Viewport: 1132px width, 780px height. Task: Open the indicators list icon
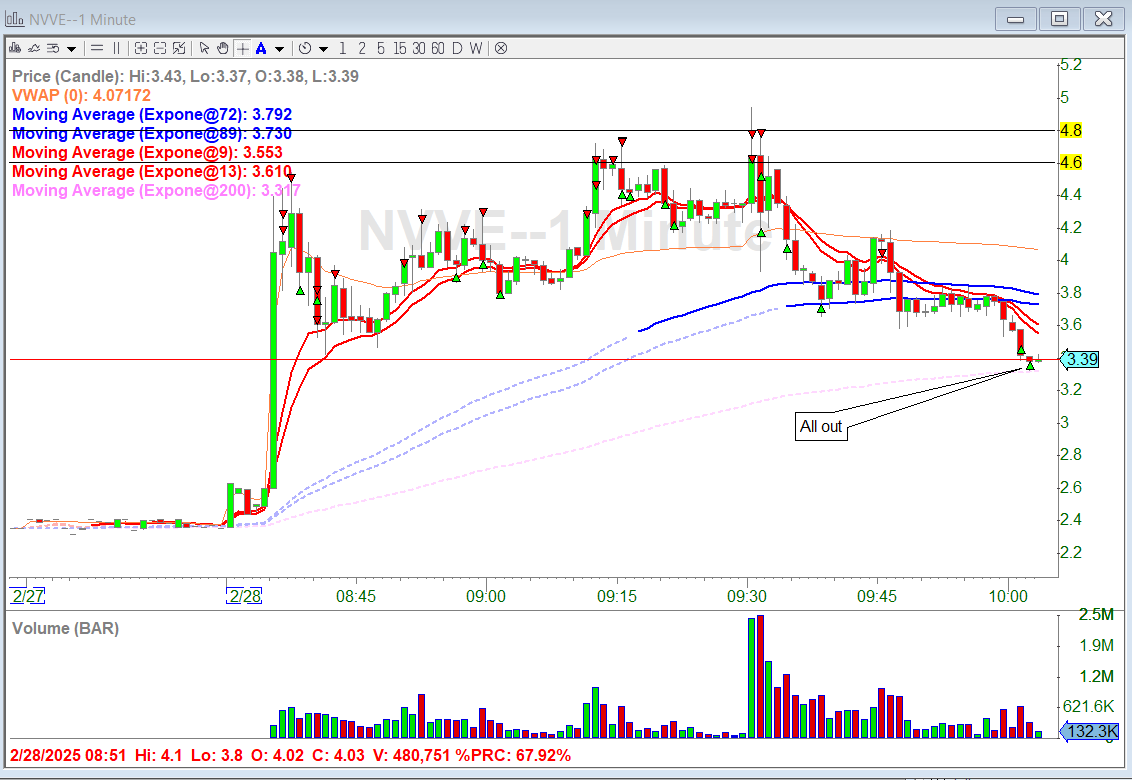click(53, 48)
